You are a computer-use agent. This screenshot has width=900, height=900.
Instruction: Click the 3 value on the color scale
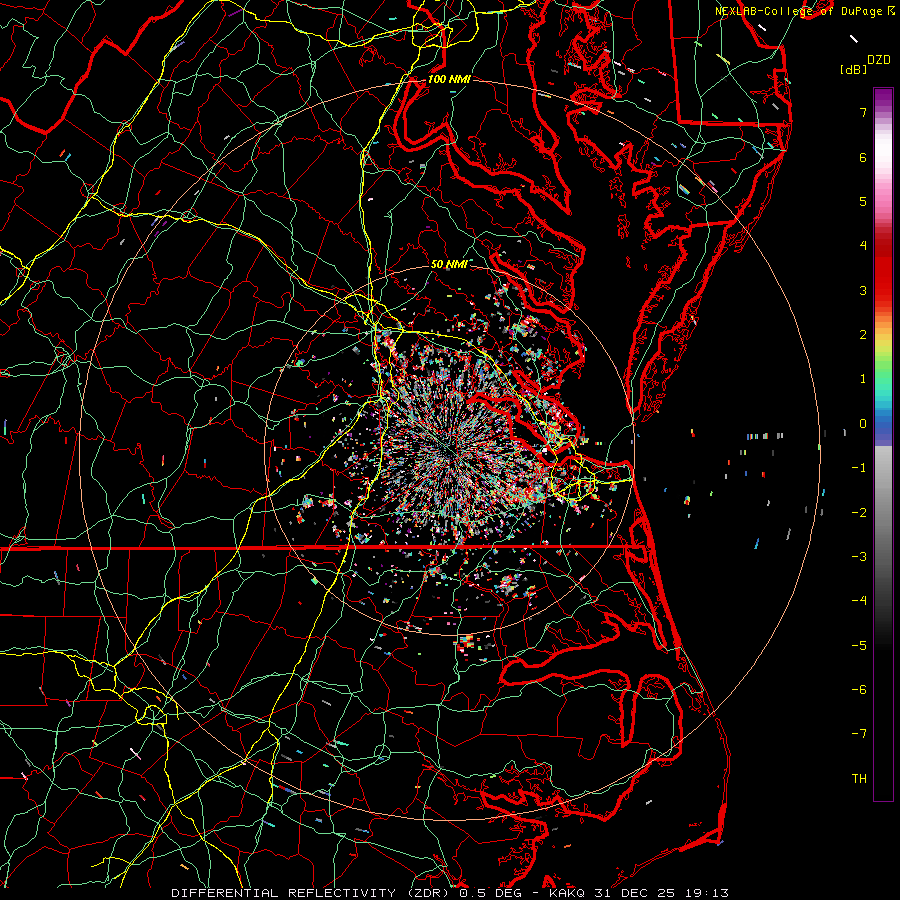point(863,290)
